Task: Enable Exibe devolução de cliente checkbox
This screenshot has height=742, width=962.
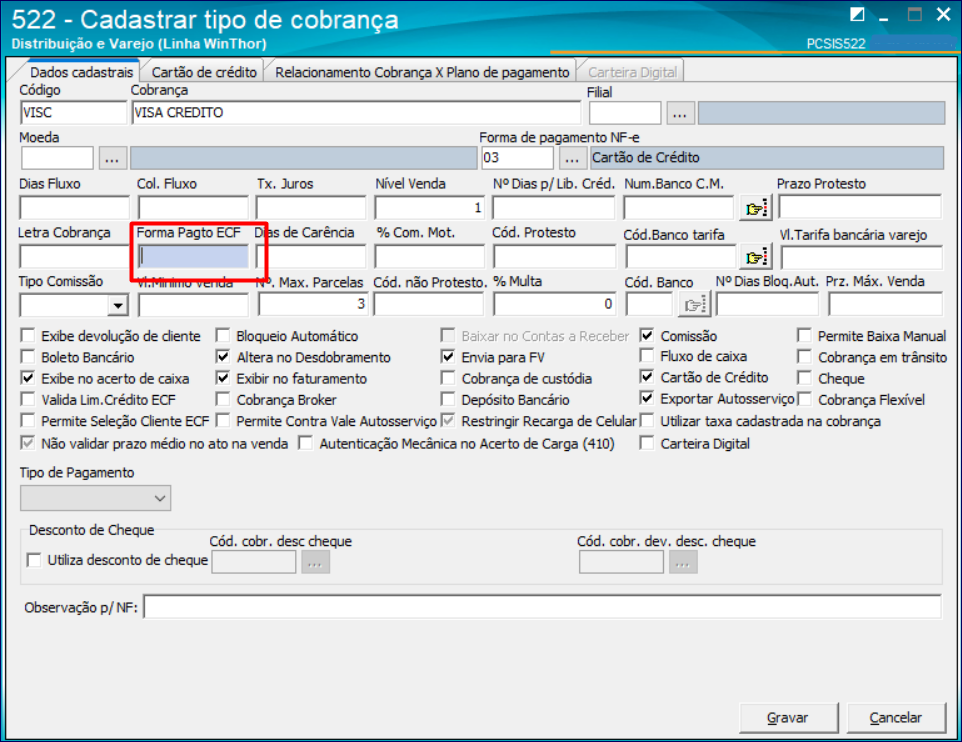Action: [28, 336]
